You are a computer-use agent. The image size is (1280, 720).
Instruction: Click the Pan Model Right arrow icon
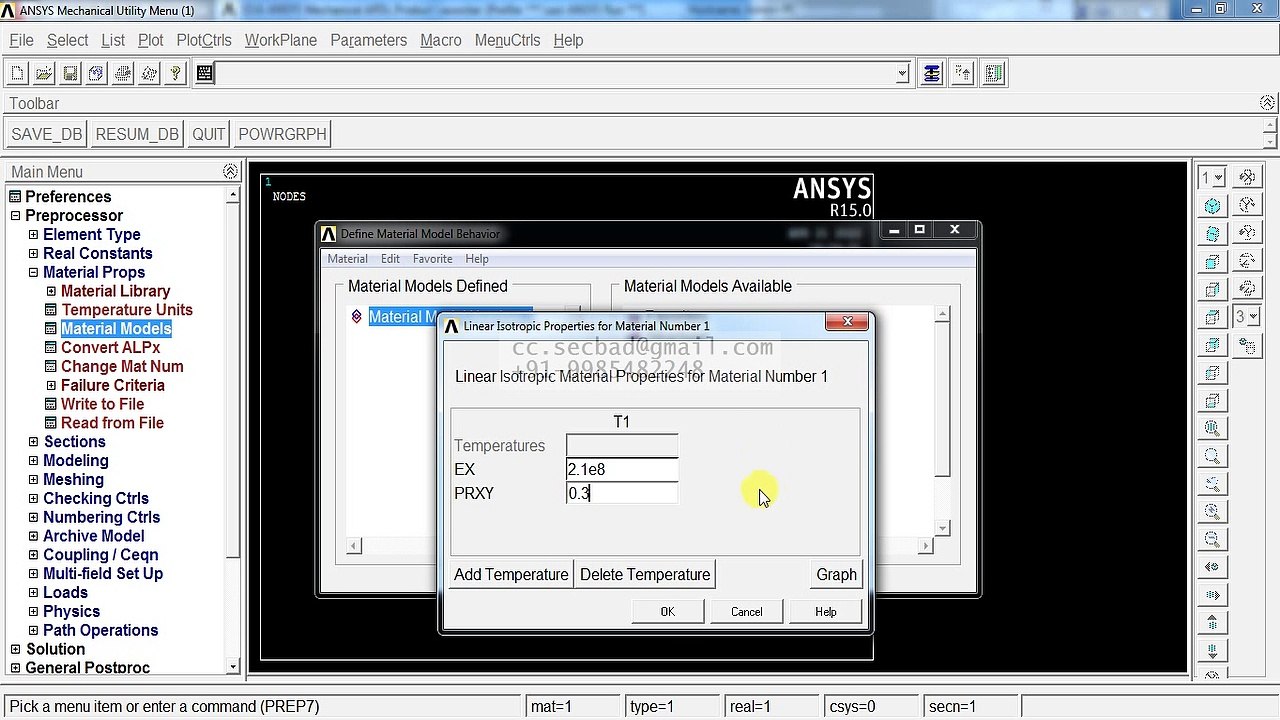(1212, 595)
